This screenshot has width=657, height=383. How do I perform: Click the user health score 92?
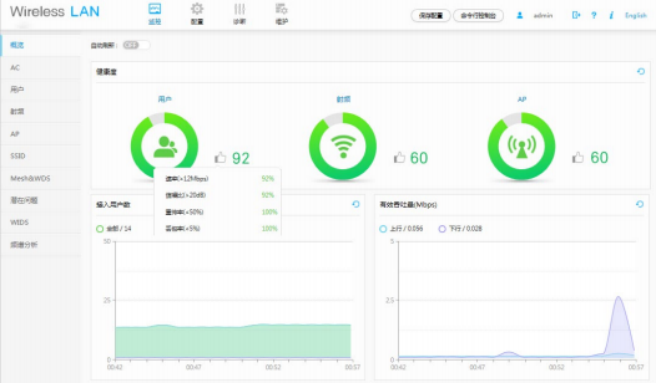coord(241,158)
